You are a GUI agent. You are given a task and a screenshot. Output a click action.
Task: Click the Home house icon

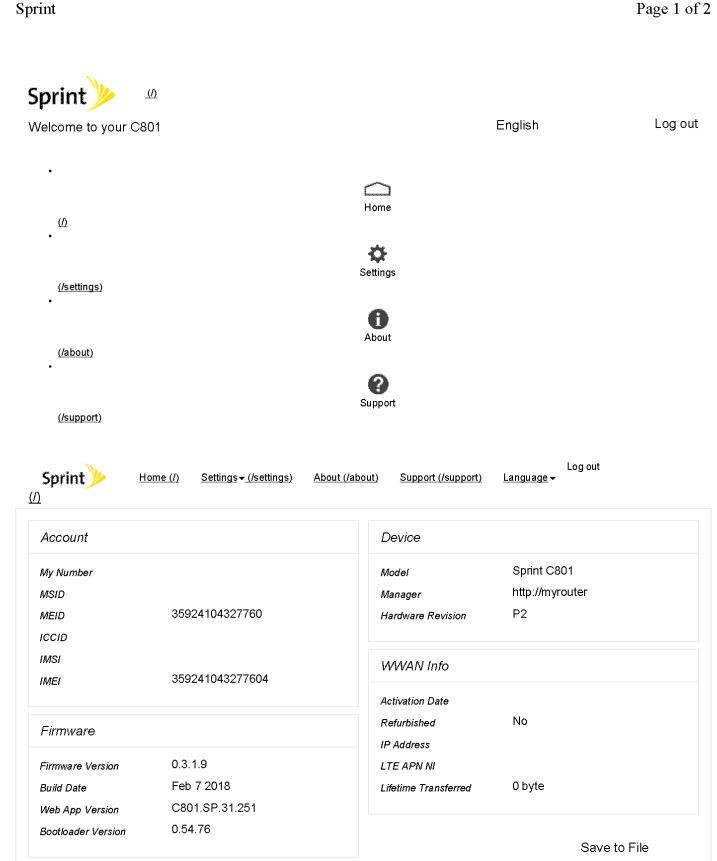(377, 189)
